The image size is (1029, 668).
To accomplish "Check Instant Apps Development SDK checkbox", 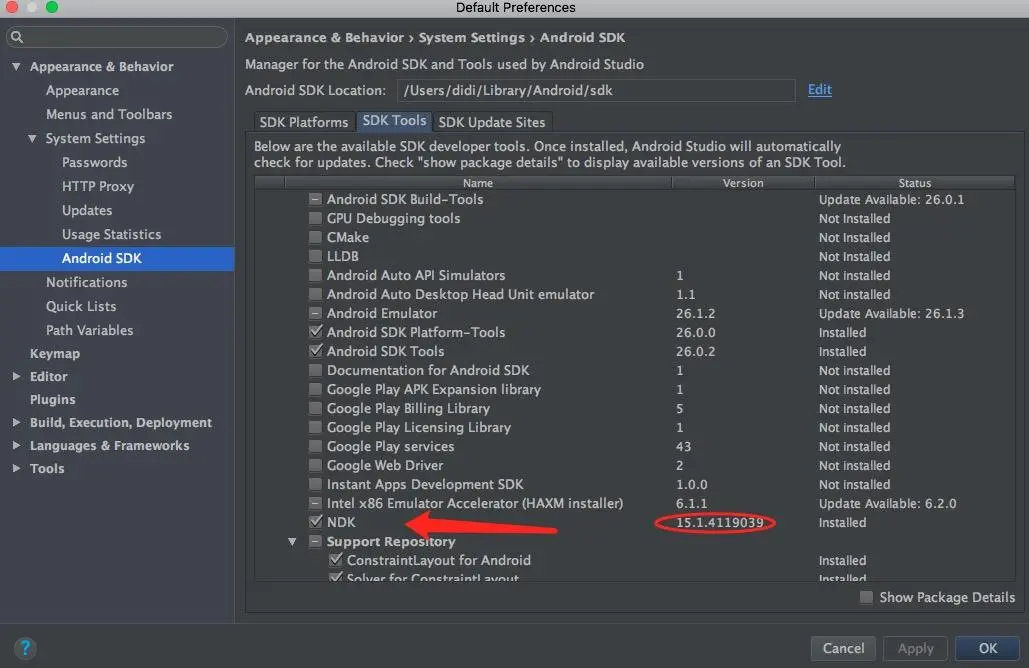I will tap(316, 484).
